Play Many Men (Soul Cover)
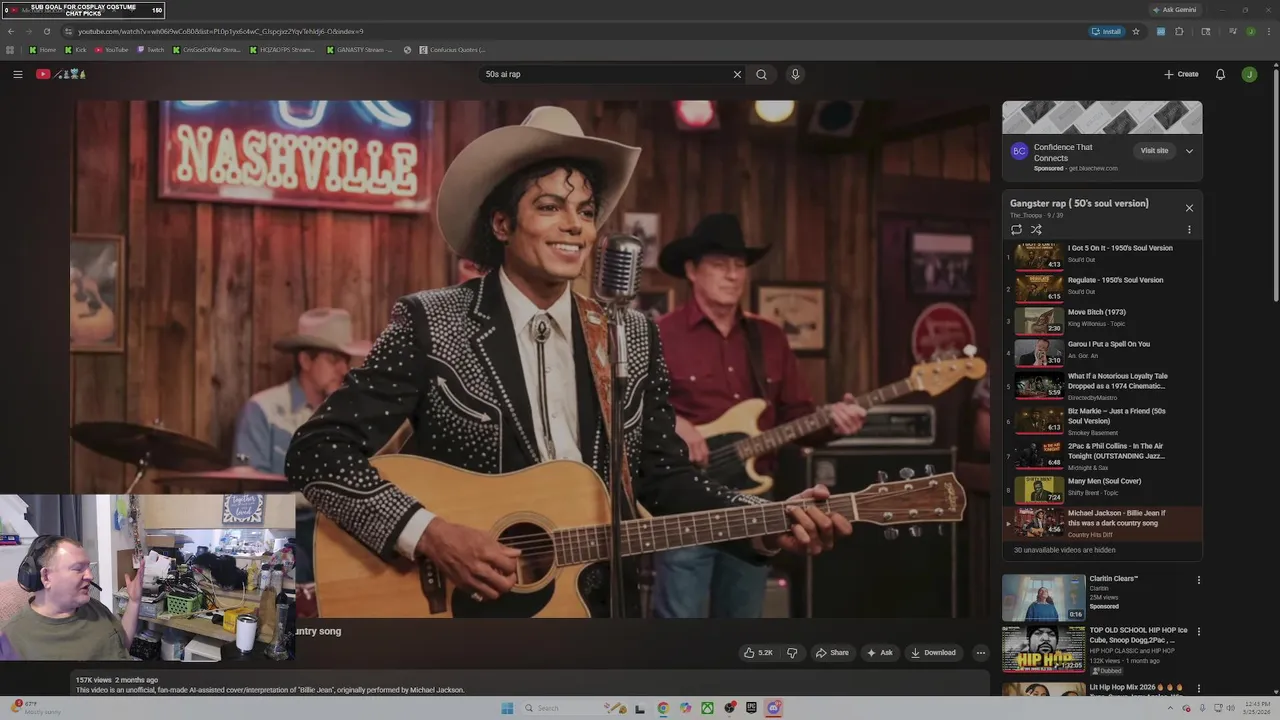This screenshot has width=1280, height=720. point(1103,489)
